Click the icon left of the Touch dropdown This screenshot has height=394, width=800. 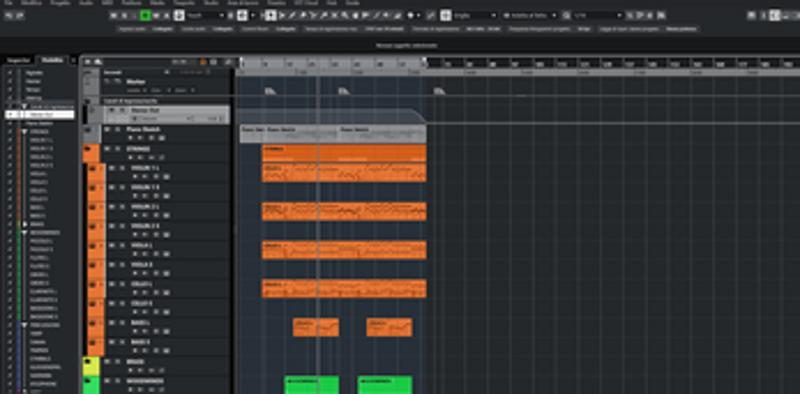(x=179, y=16)
